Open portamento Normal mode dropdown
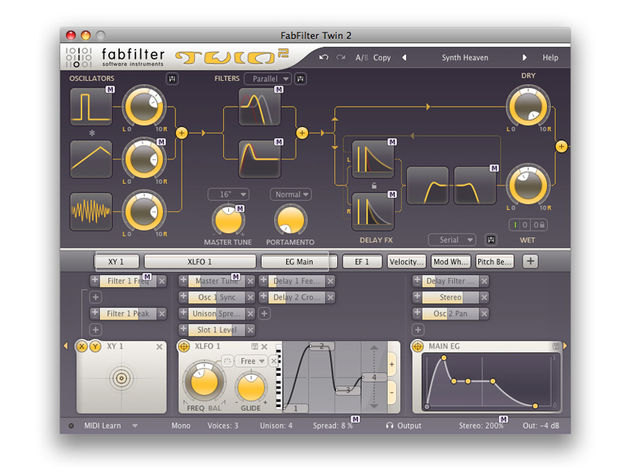This screenshot has height=473, width=630. click(x=291, y=195)
